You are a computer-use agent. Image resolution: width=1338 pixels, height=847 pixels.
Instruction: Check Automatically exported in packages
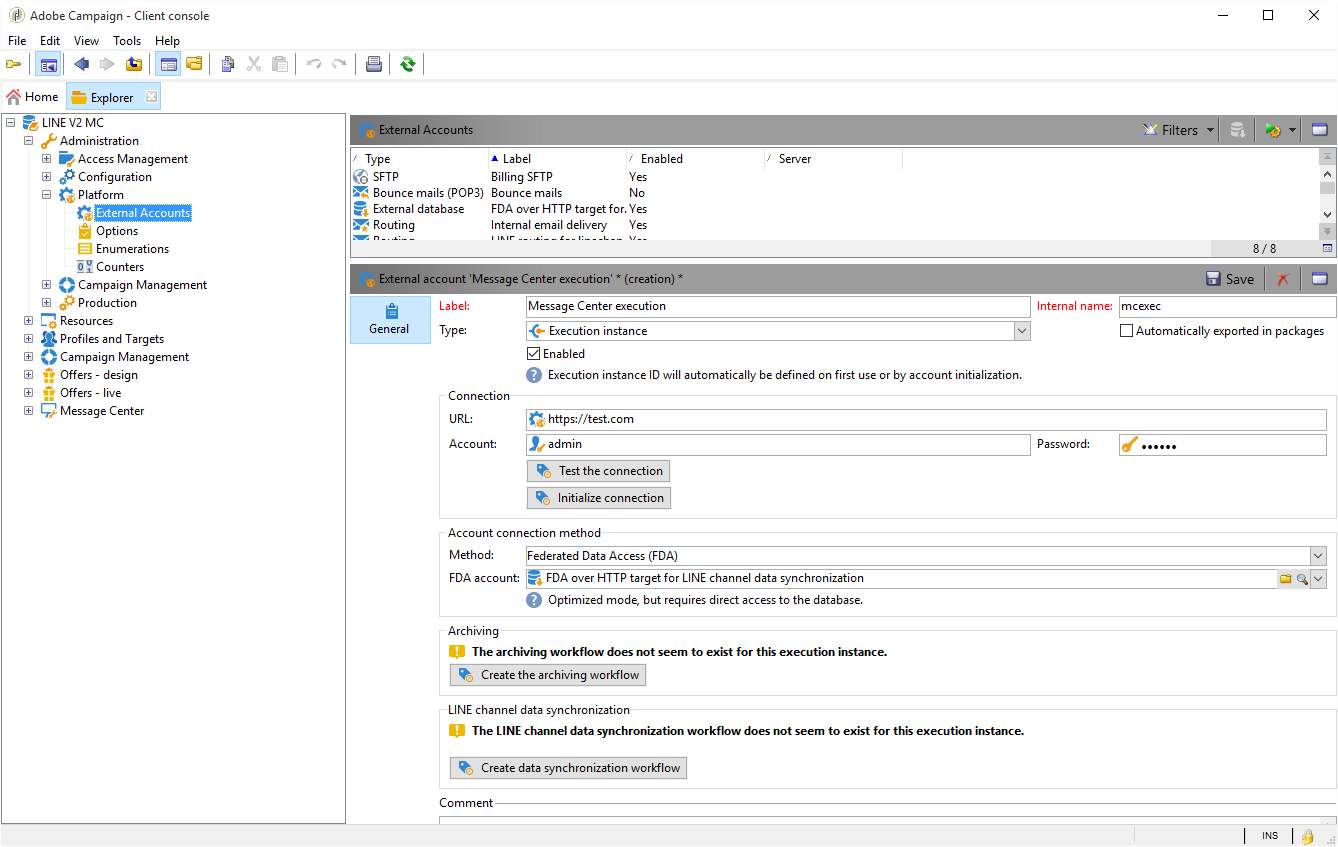(x=1127, y=331)
